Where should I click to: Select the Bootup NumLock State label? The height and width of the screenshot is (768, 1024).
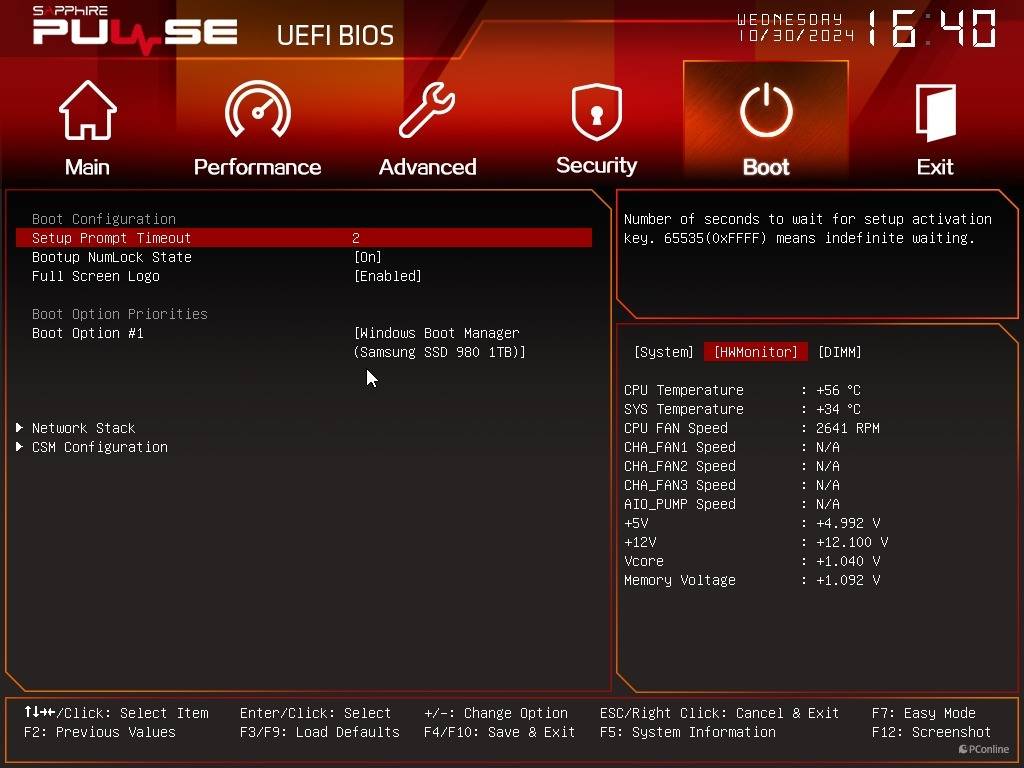tap(112, 257)
